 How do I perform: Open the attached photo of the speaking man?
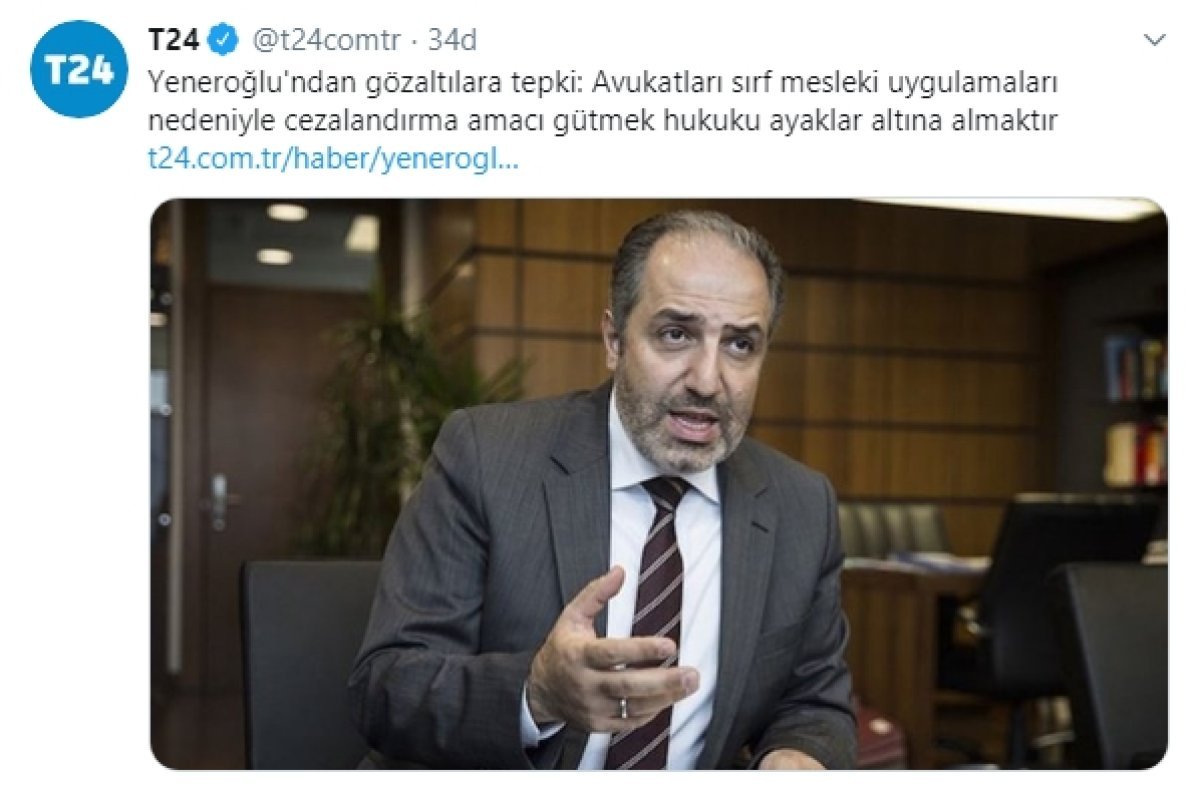pyautogui.click(x=659, y=484)
